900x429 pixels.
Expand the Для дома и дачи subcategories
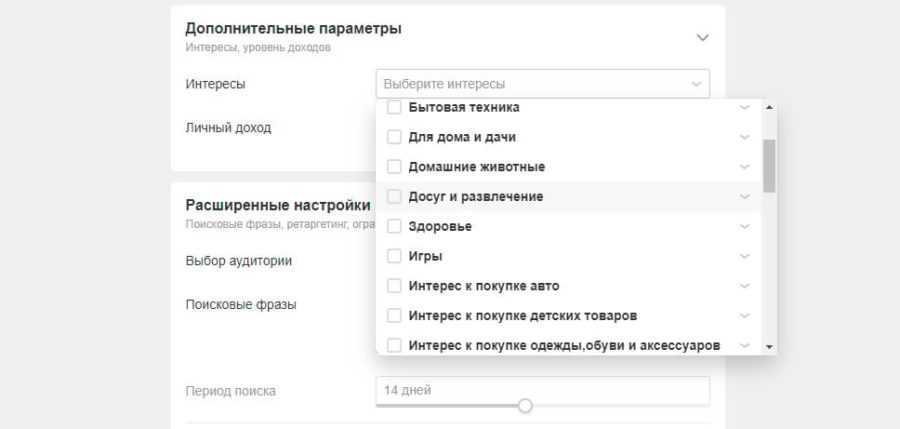[744, 137]
